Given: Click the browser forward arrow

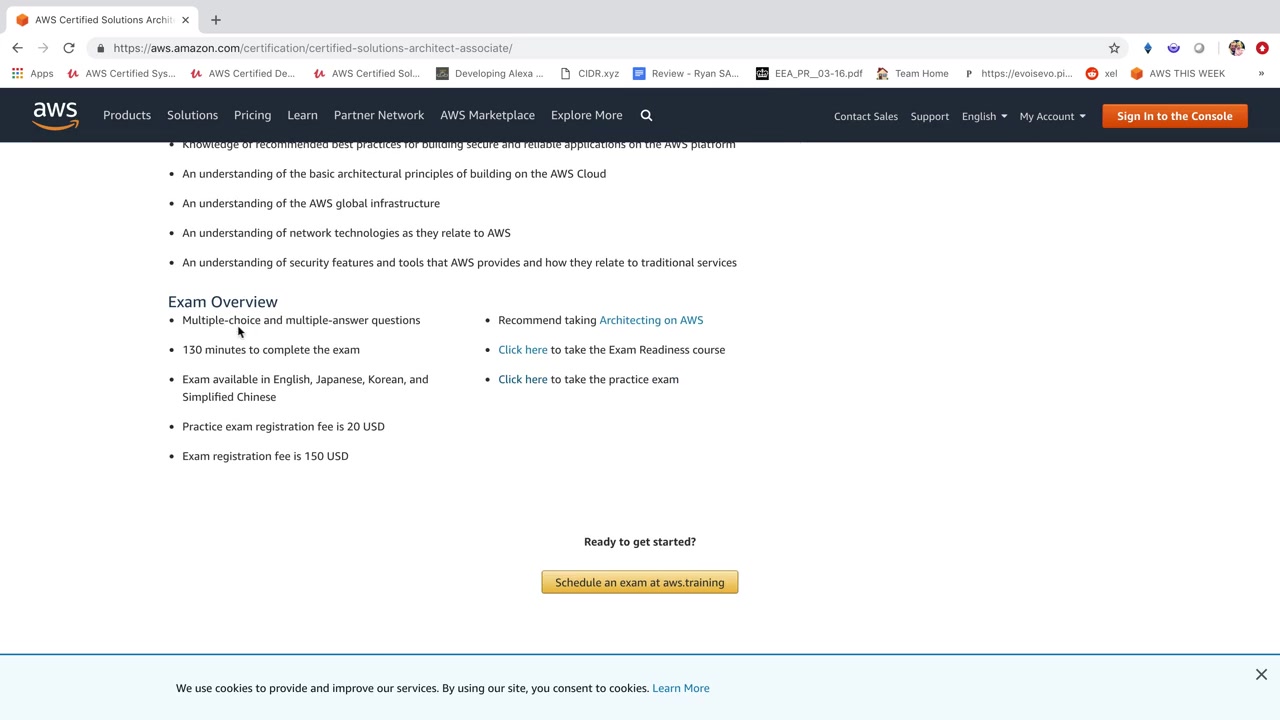Looking at the screenshot, I should click(43, 48).
